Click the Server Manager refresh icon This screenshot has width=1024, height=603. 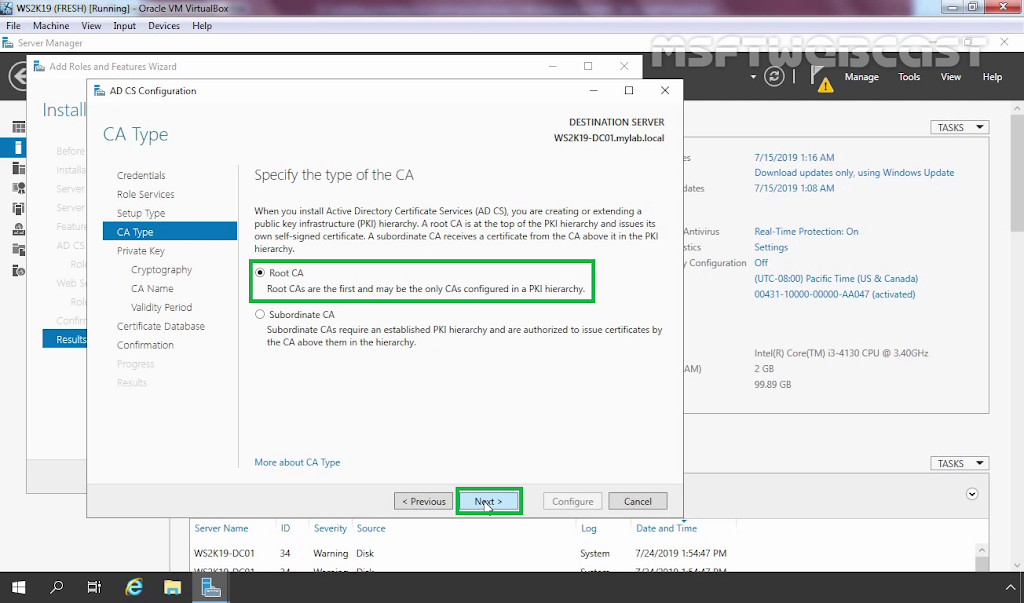(774, 76)
